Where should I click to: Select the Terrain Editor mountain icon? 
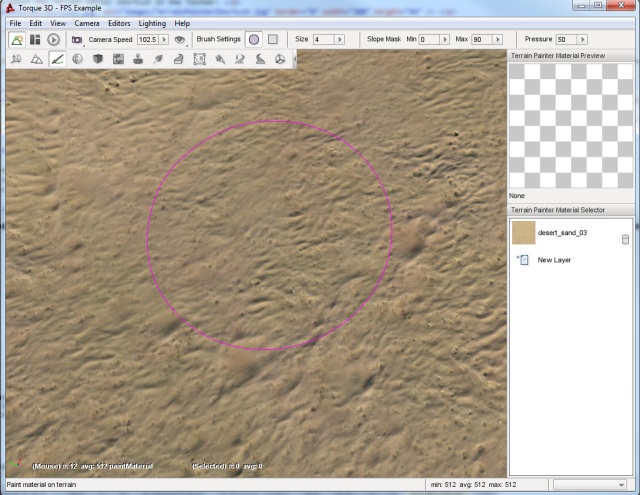coord(37,60)
